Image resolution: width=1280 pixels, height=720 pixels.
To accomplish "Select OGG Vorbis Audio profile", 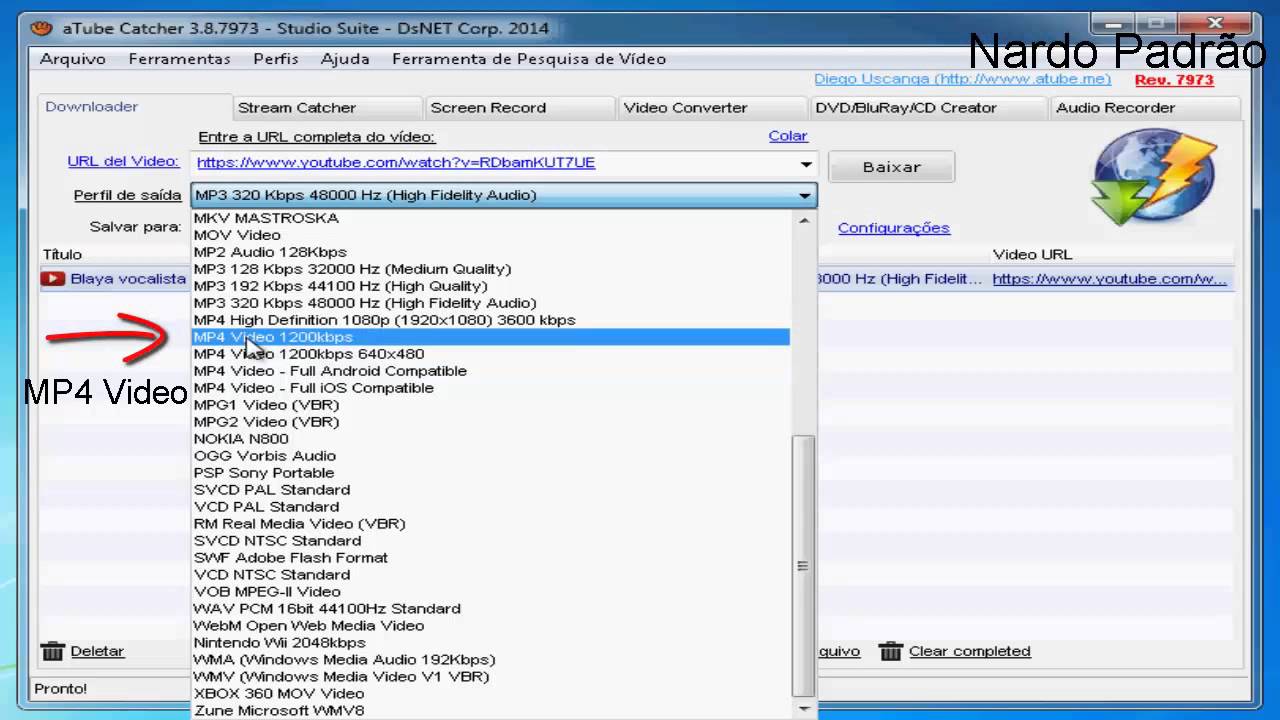I will (491, 456).
